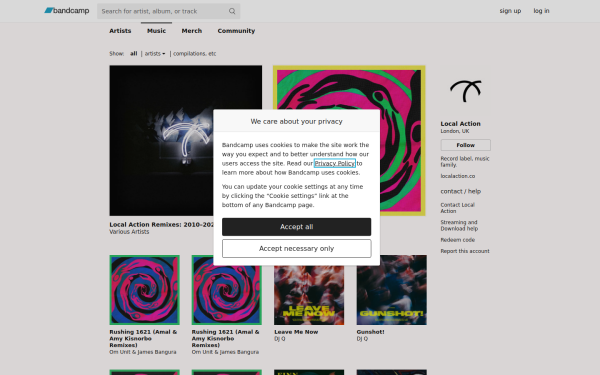This screenshot has width=600, height=375.
Task: Open first Rushing 1621 Remixes album thumbnail
Action: pos(145,290)
